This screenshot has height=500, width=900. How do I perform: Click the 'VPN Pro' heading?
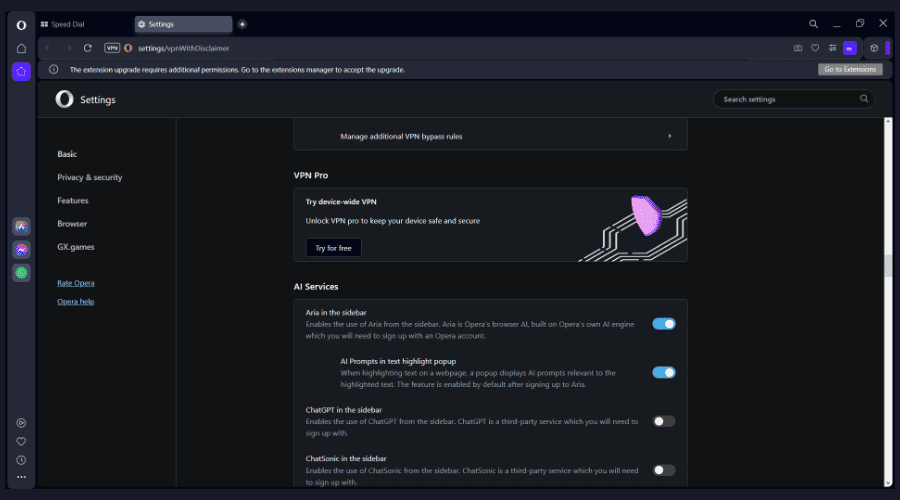click(311, 175)
